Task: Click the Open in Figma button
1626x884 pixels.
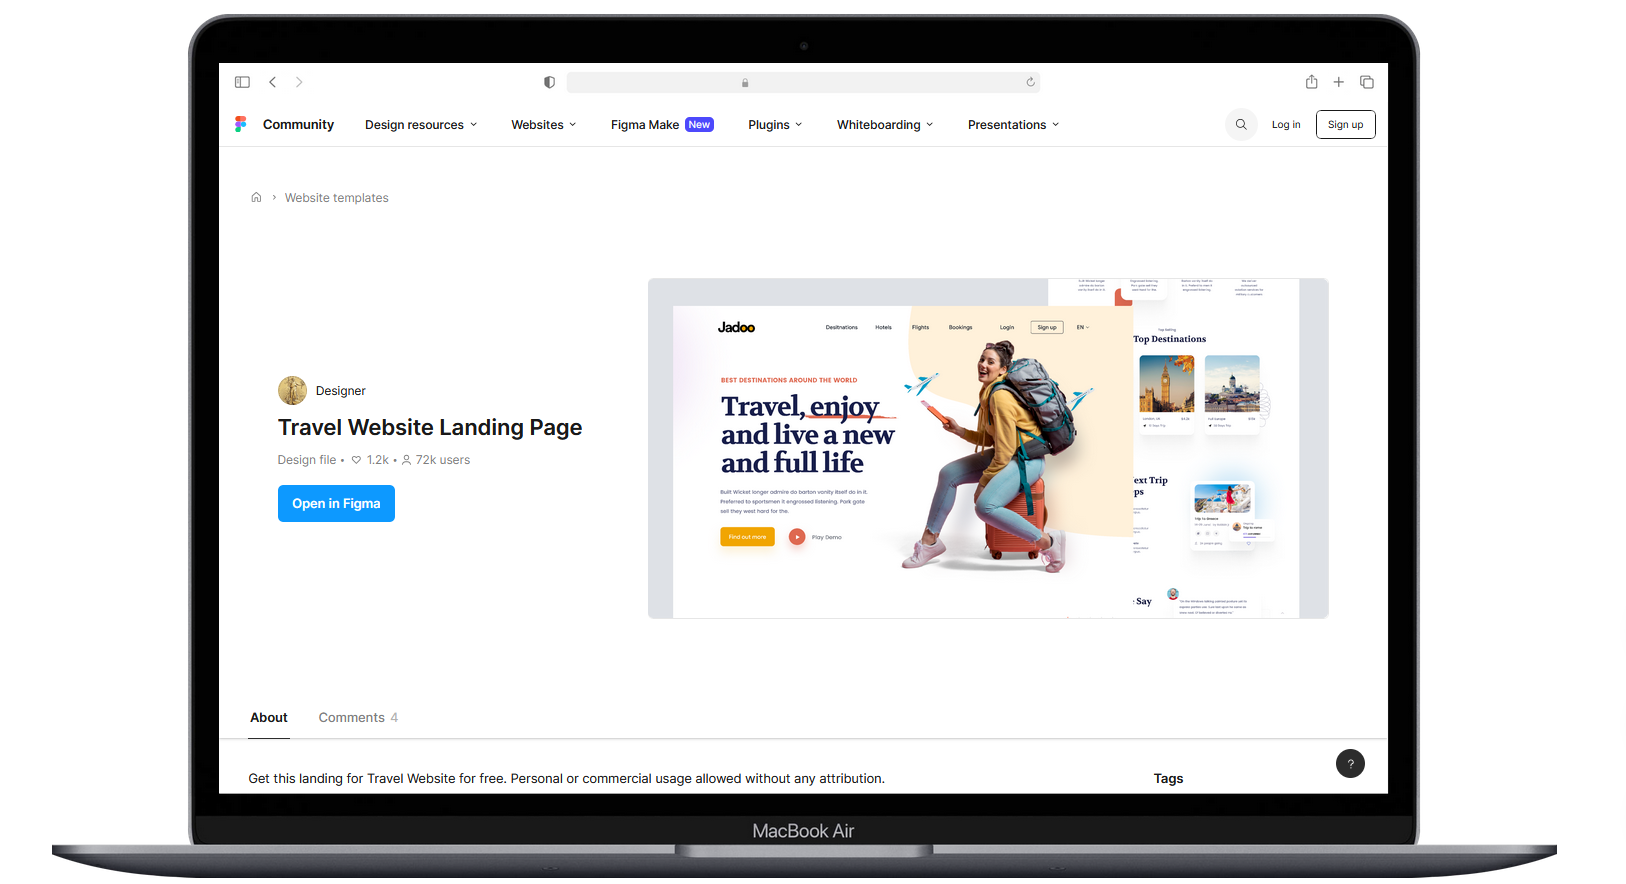Action: coord(336,504)
